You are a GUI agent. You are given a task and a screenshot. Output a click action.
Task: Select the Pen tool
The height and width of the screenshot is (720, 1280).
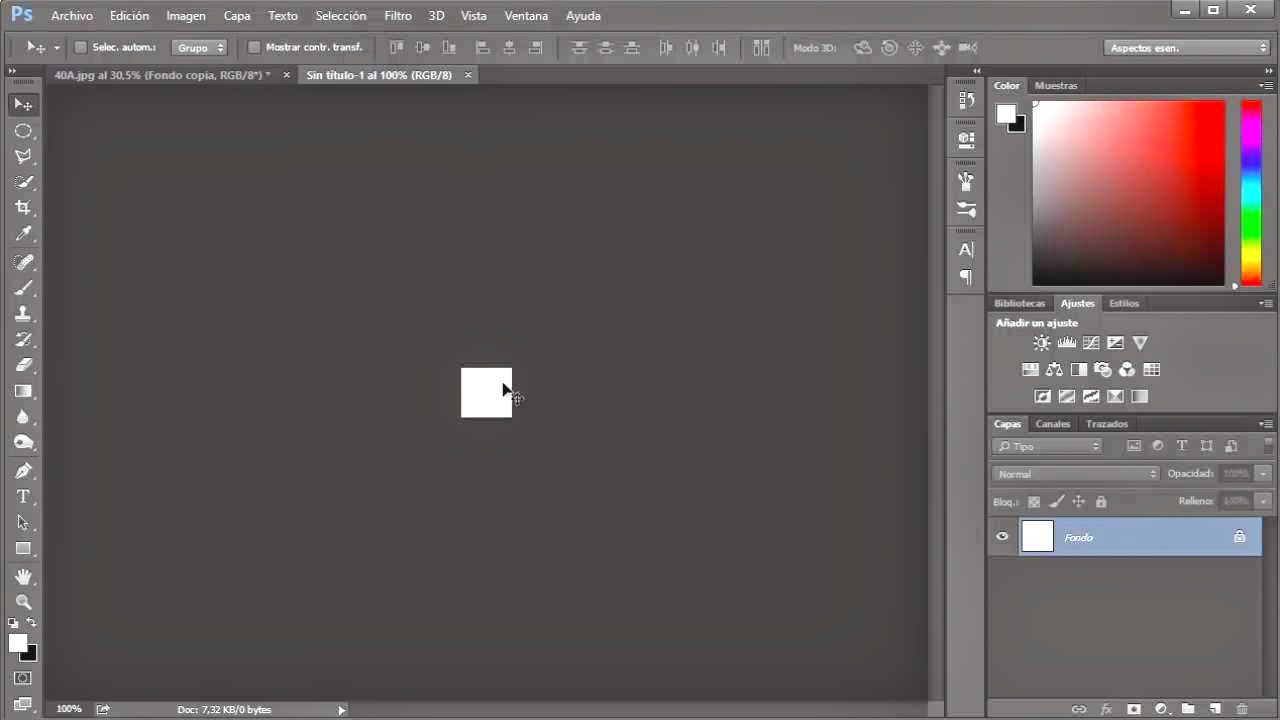click(23, 471)
